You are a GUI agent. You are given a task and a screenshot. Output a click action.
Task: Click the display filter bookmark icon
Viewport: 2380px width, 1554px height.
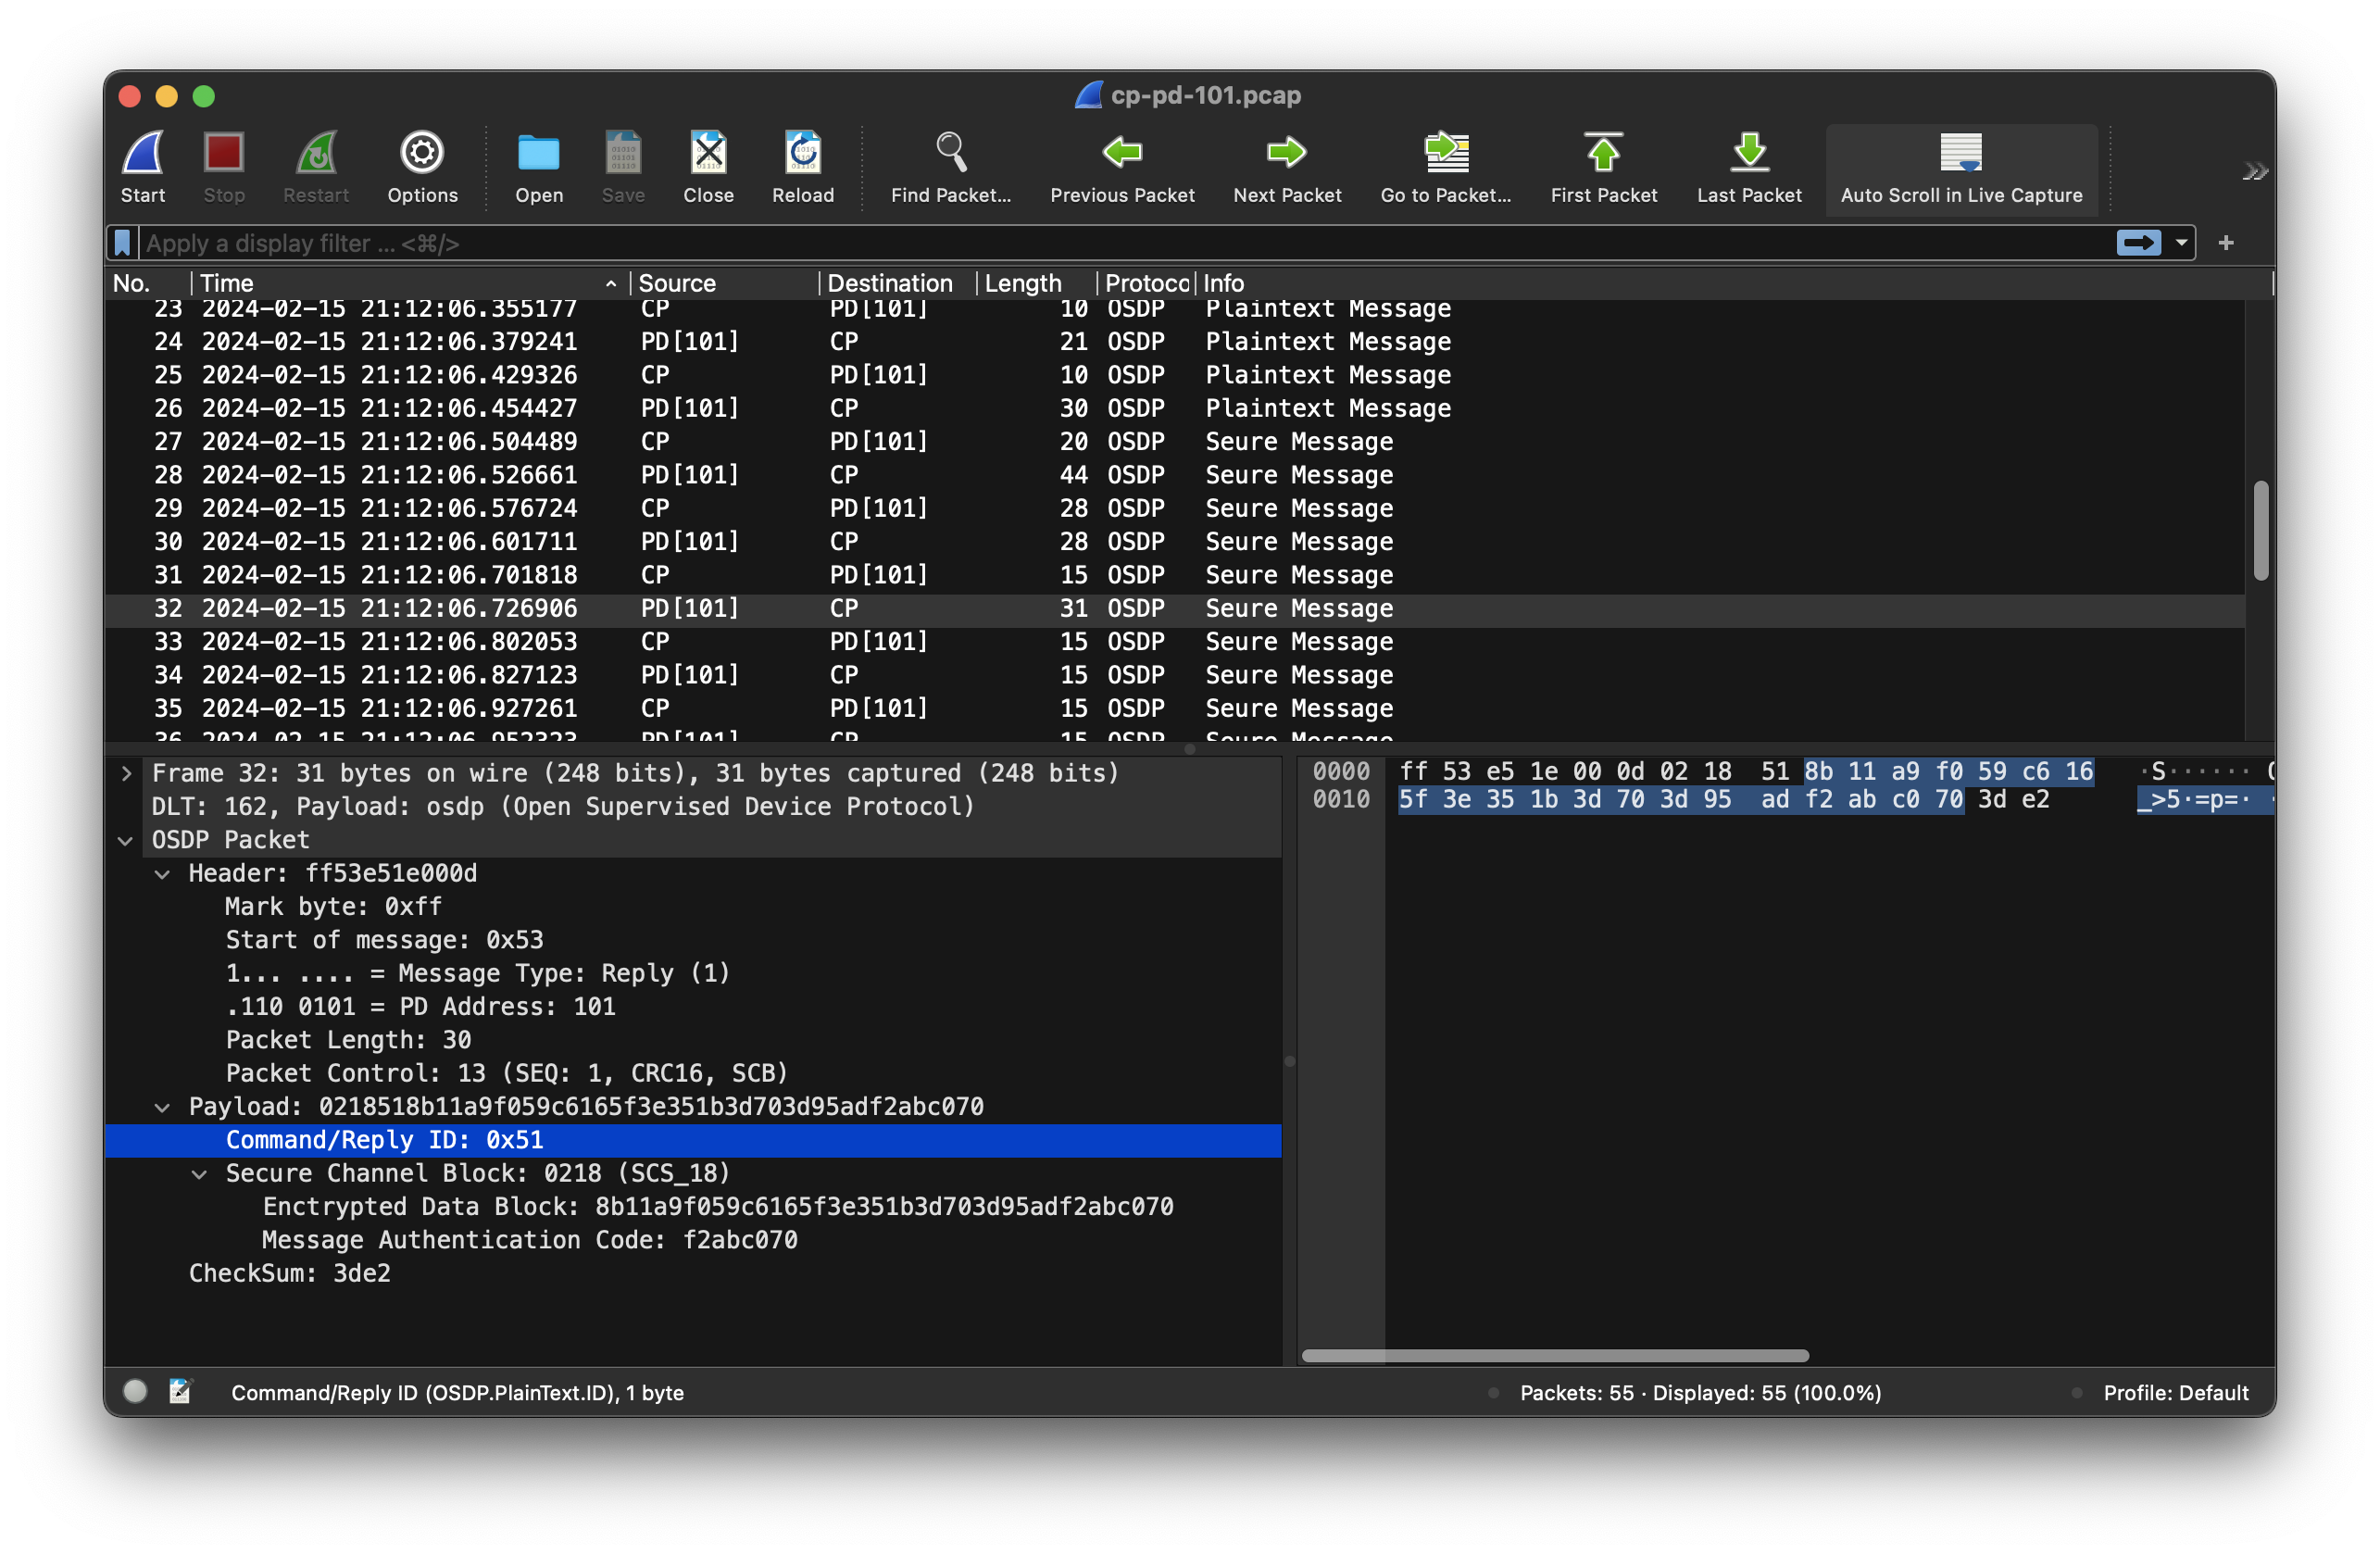[x=122, y=243]
